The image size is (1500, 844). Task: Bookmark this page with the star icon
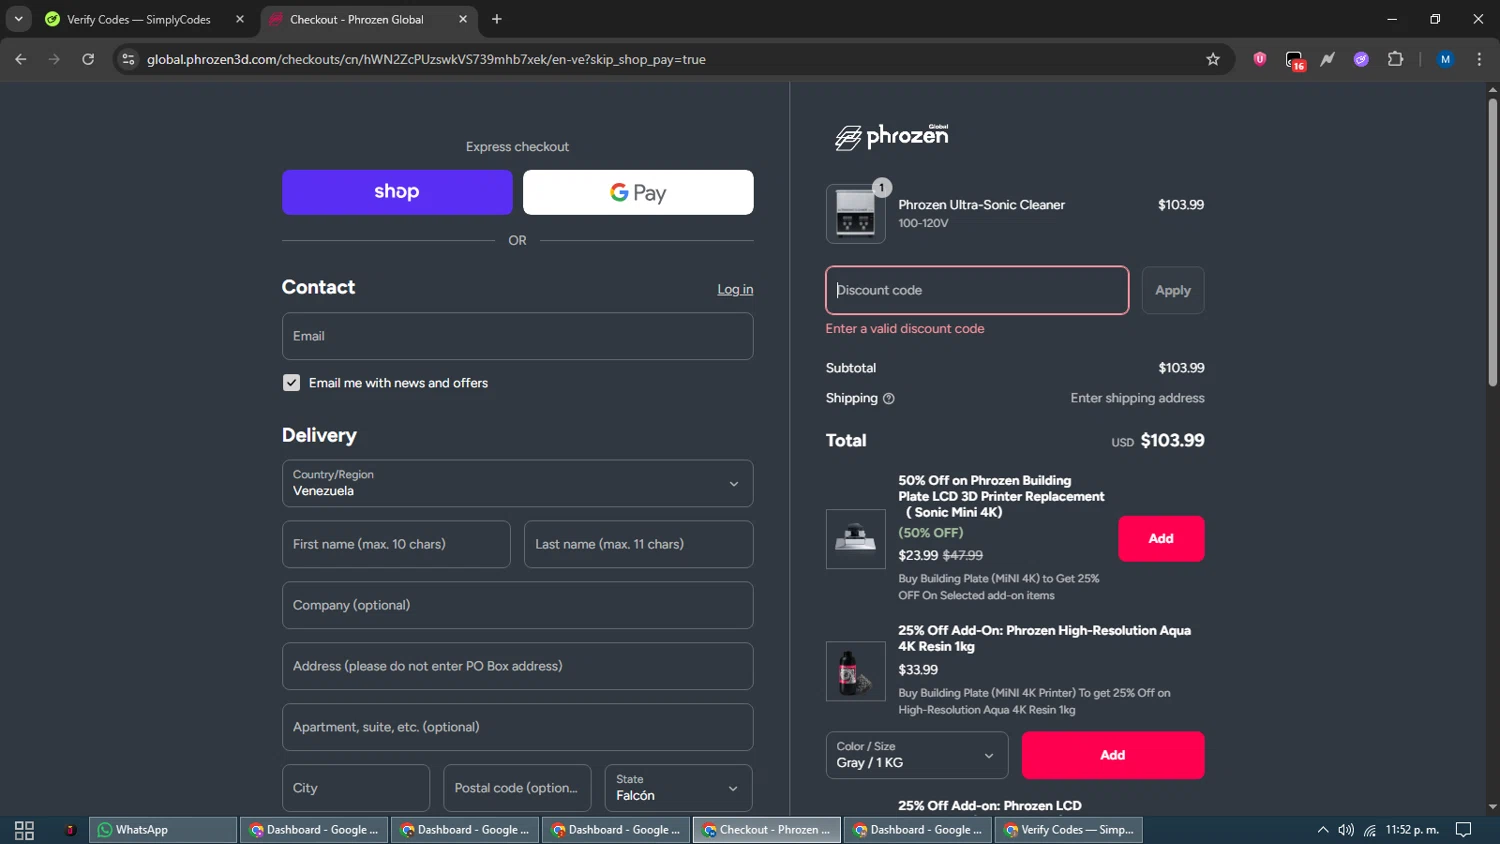coord(1213,59)
